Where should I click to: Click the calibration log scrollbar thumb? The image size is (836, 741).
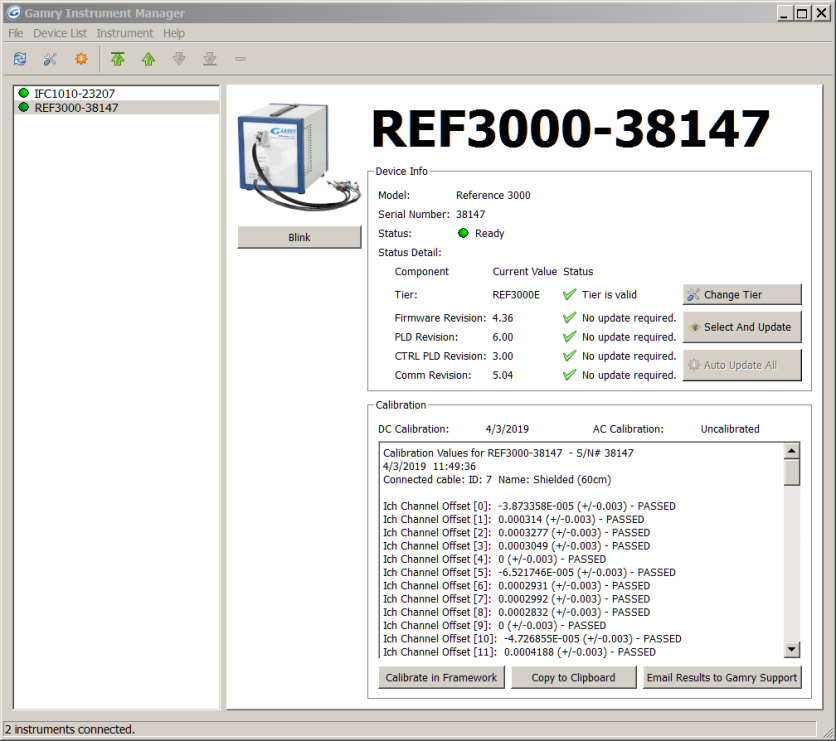coord(792,472)
